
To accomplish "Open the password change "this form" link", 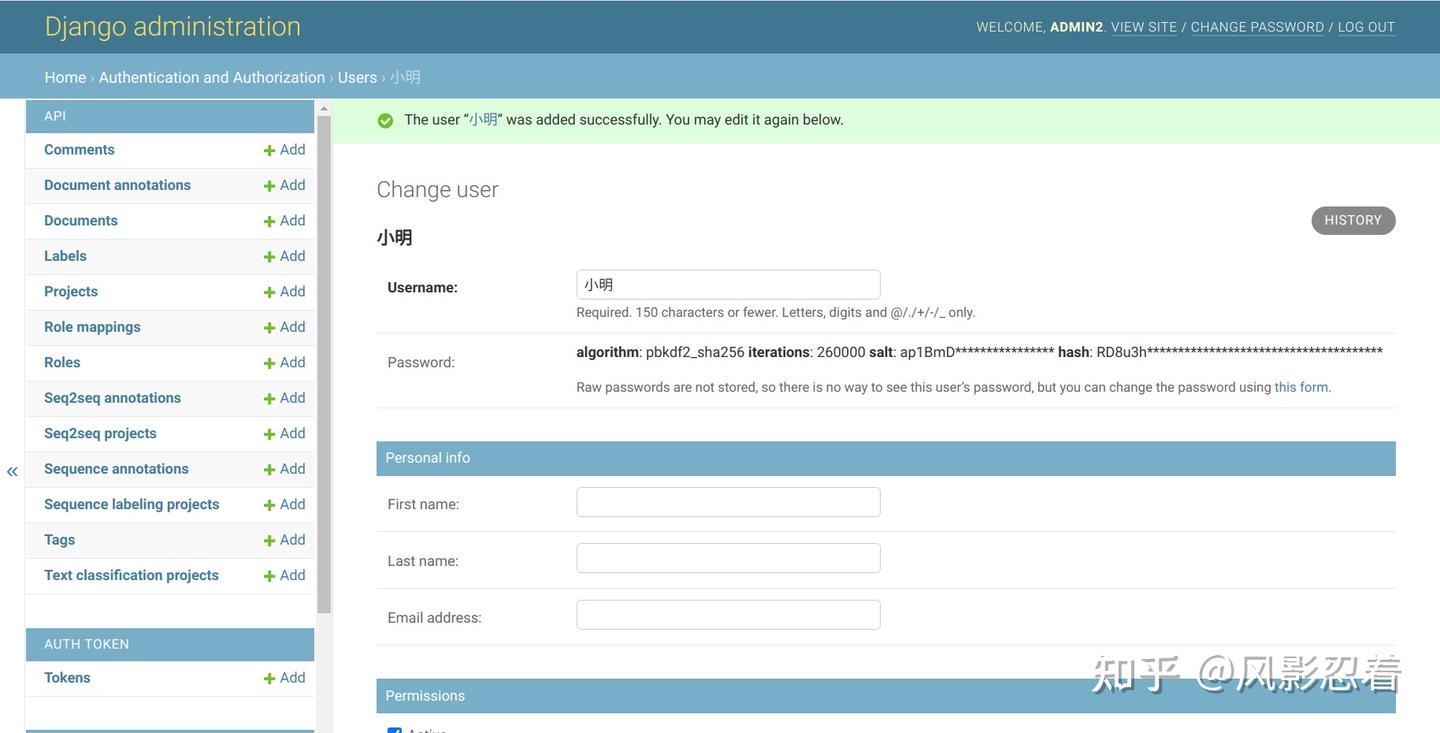I will [1301, 387].
